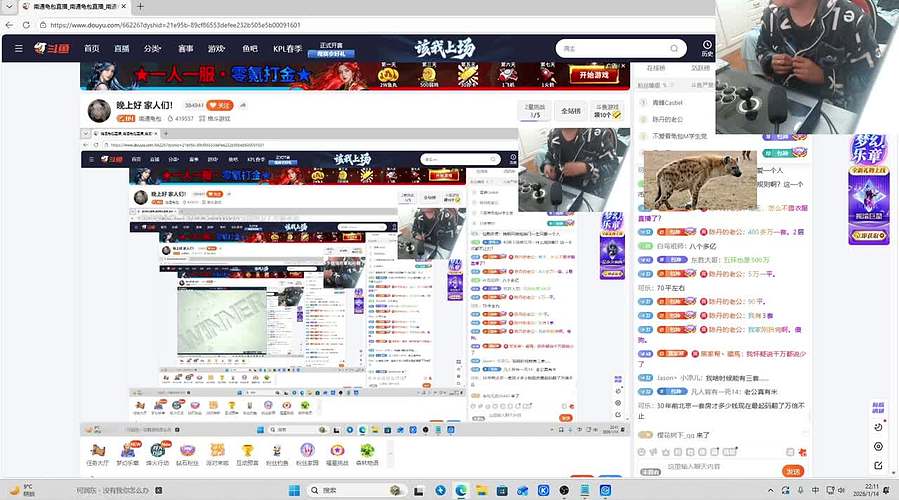
Task: Go back in the browser
Action: [x=9, y=25]
